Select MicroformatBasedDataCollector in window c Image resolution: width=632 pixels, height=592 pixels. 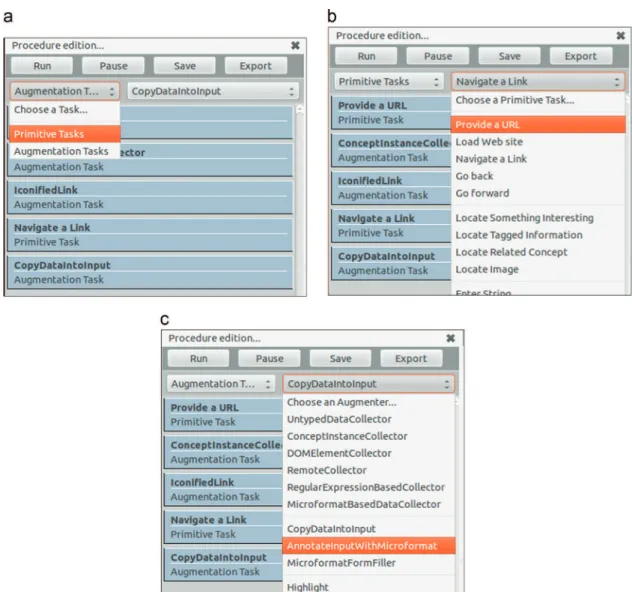[369, 504]
